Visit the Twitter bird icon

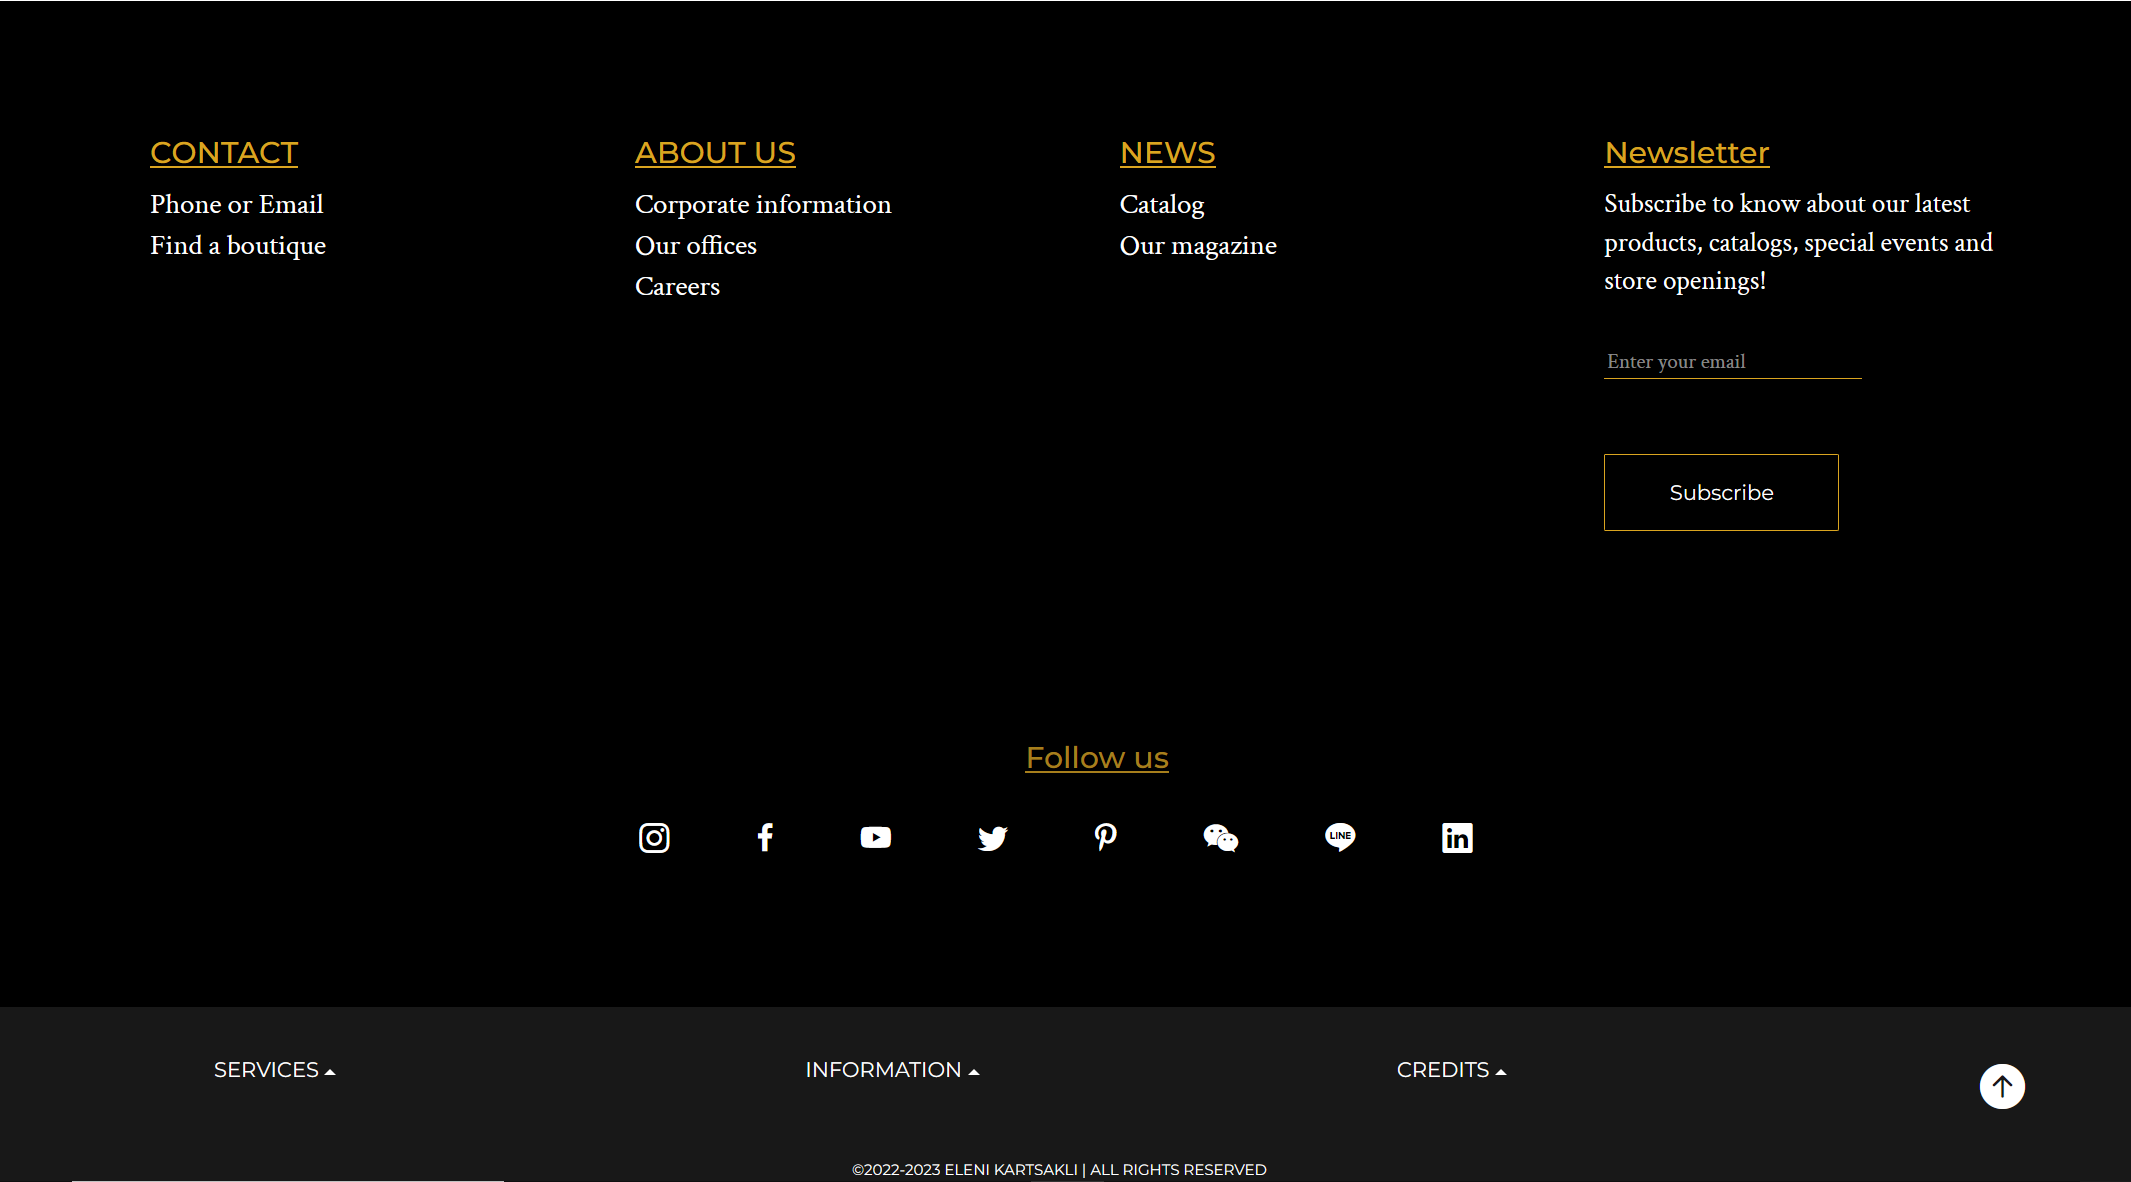[992, 837]
